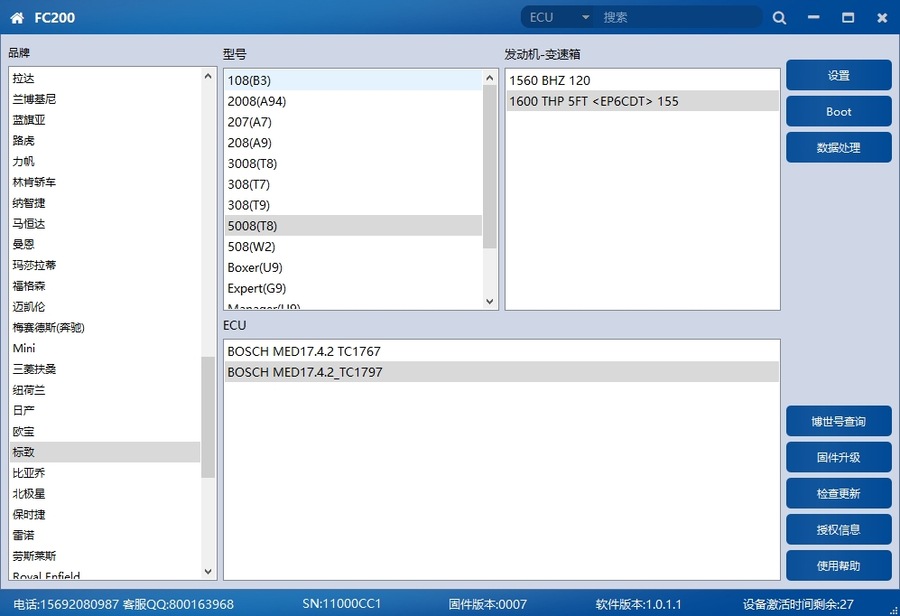Select brand 曼恩
Image resolution: width=900 pixels, height=616 pixels.
coord(105,244)
